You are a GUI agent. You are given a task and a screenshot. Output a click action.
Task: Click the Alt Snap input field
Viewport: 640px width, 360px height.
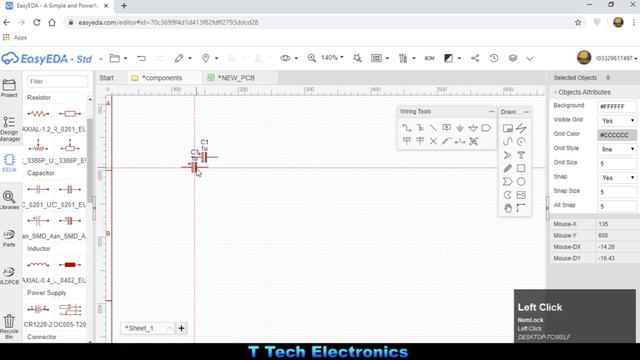[x=617, y=206]
